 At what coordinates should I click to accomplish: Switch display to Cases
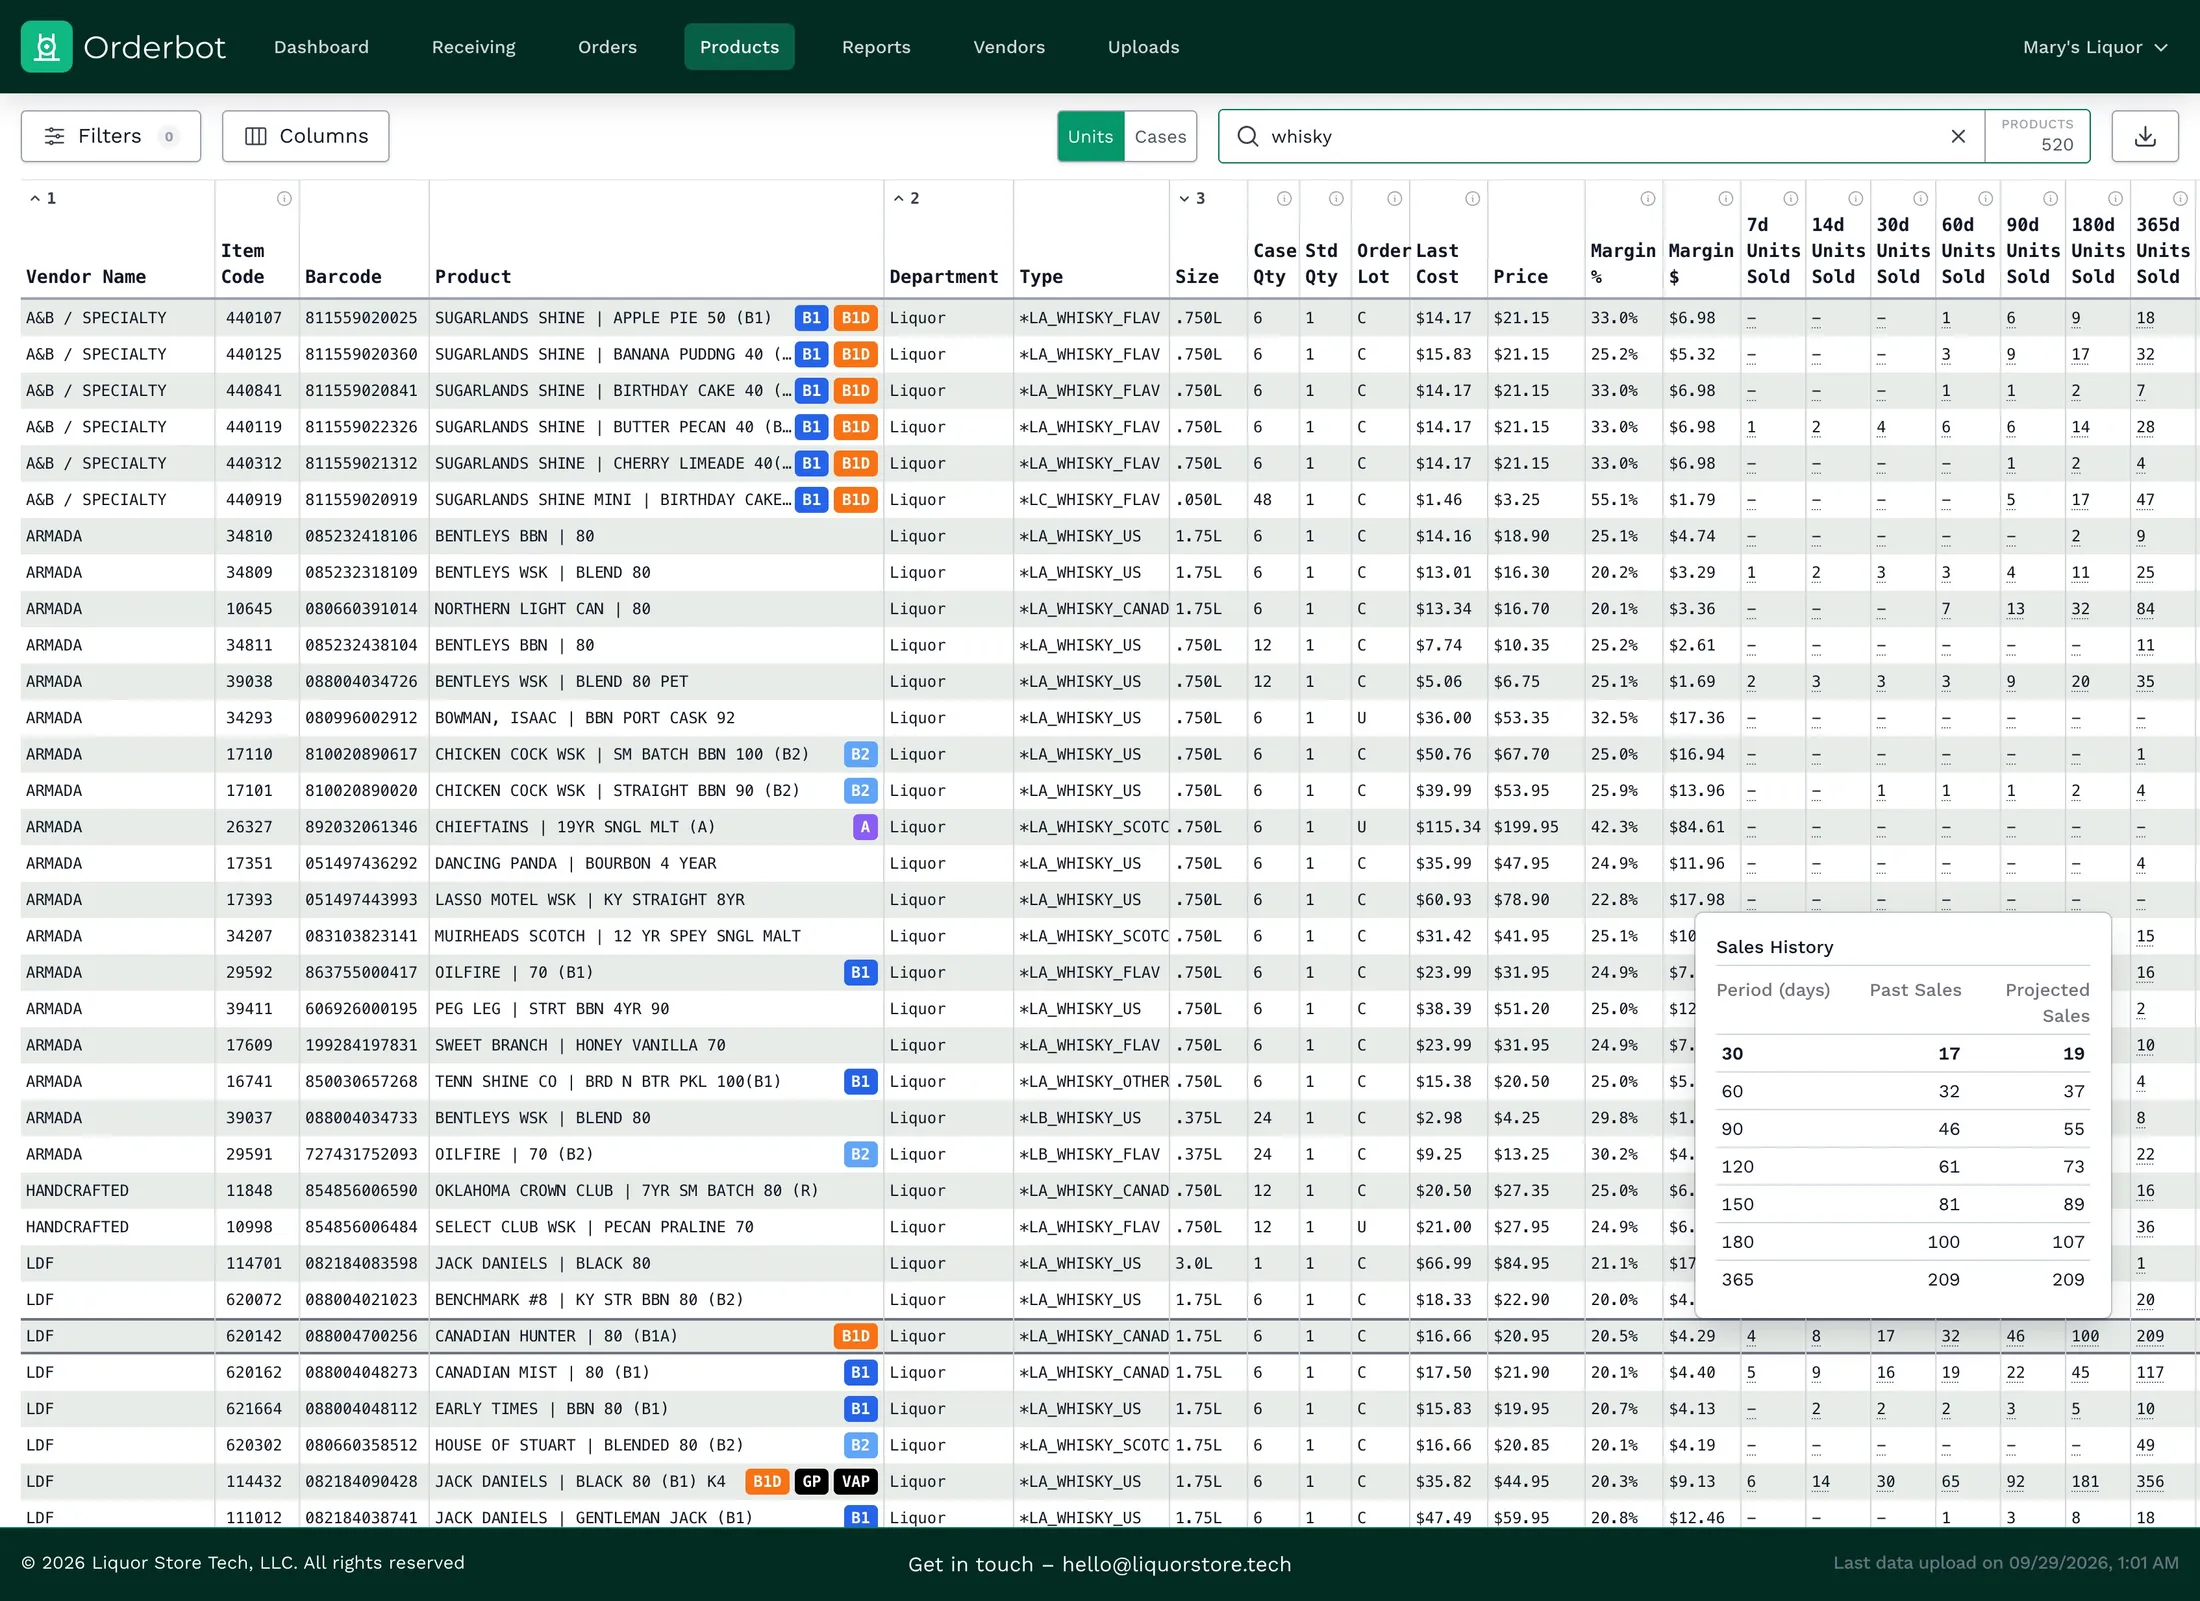(x=1160, y=136)
